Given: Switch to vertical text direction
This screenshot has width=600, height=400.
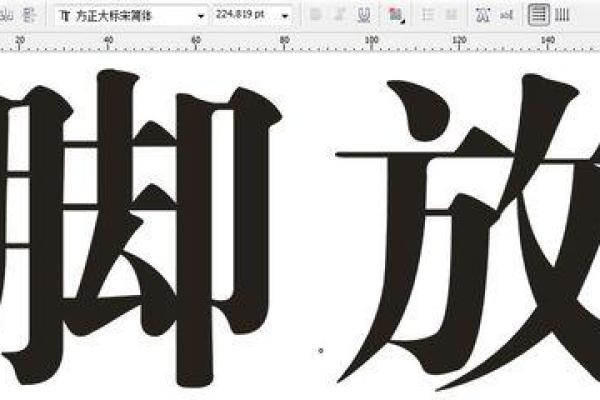Looking at the screenshot, I should click(x=562, y=15).
